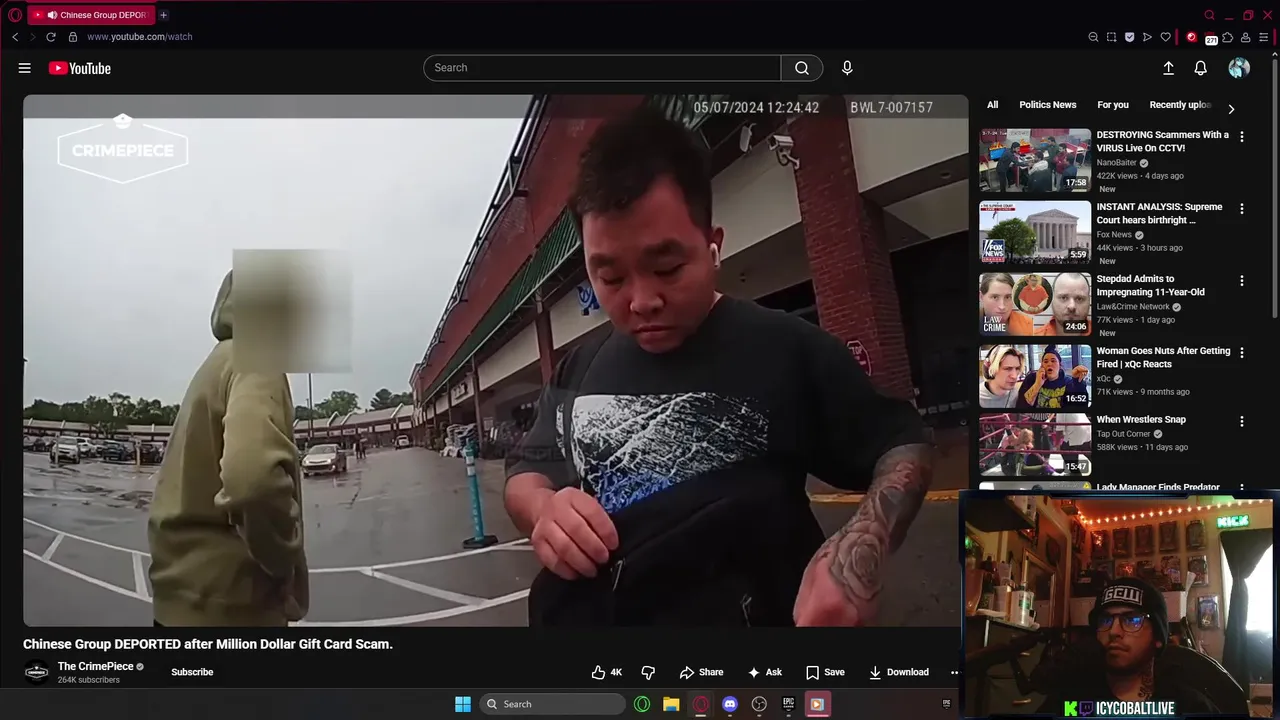Like the video with thumbs up
This screenshot has height=720, width=1280.
tap(607, 672)
